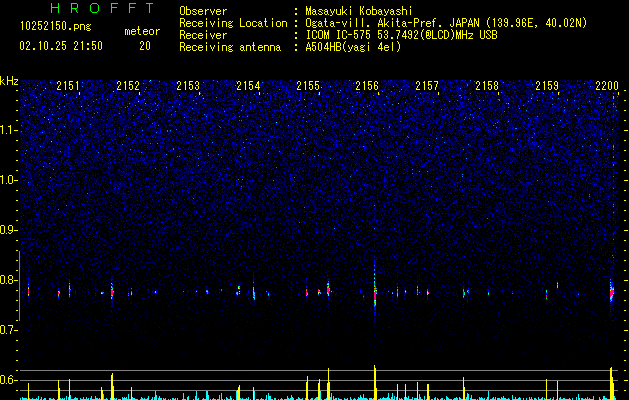629x400 pixels.
Task: Click the meteor count value 20
Action: 145,46
